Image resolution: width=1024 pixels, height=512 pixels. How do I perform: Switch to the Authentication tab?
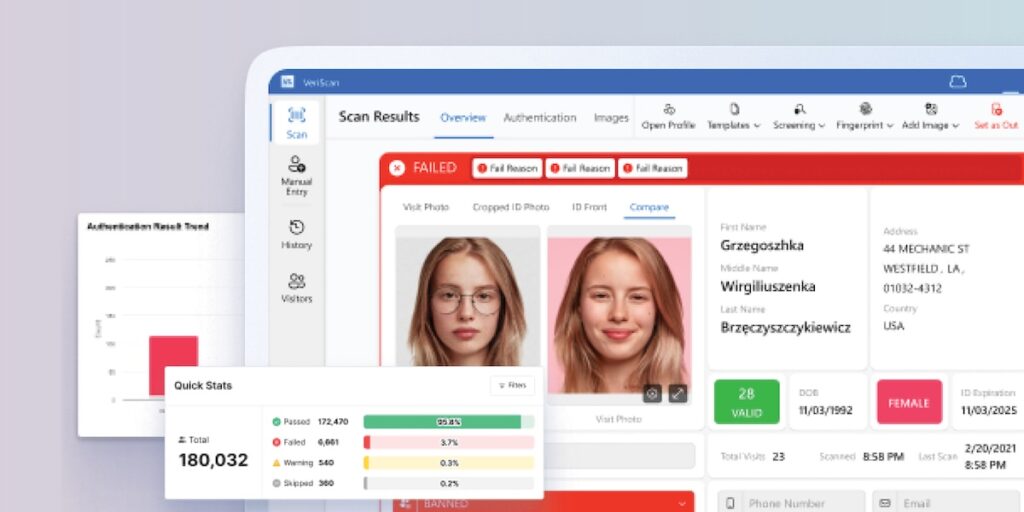tap(539, 118)
